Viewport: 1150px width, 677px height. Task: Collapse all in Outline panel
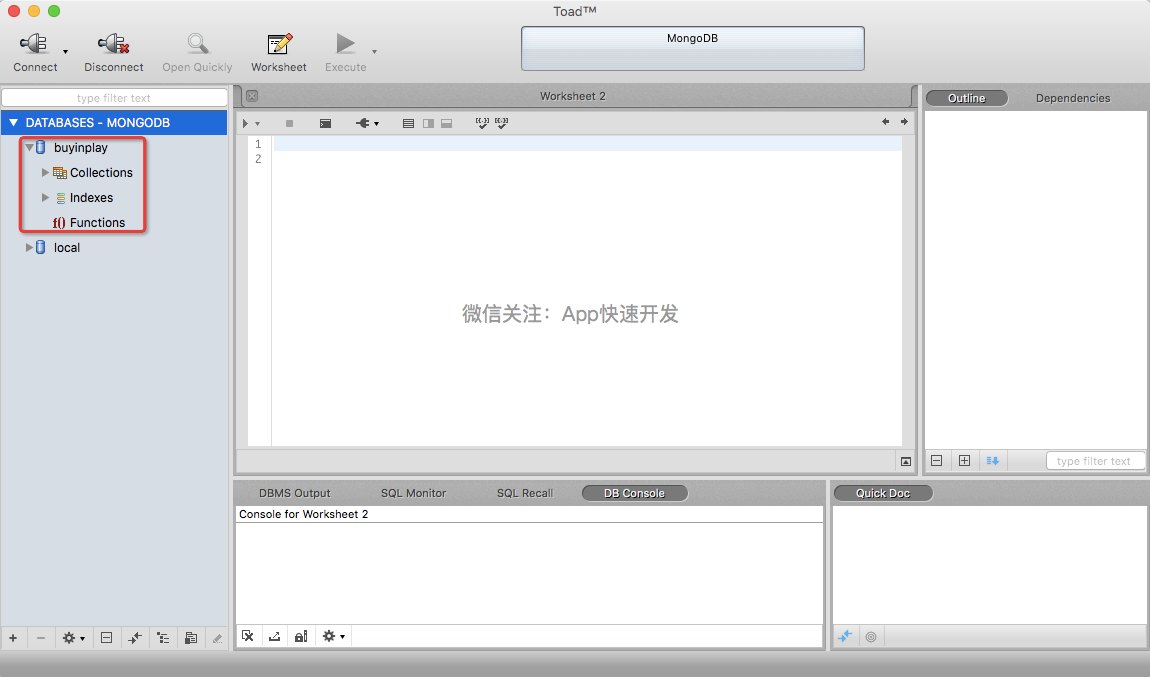click(x=937, y=461)
